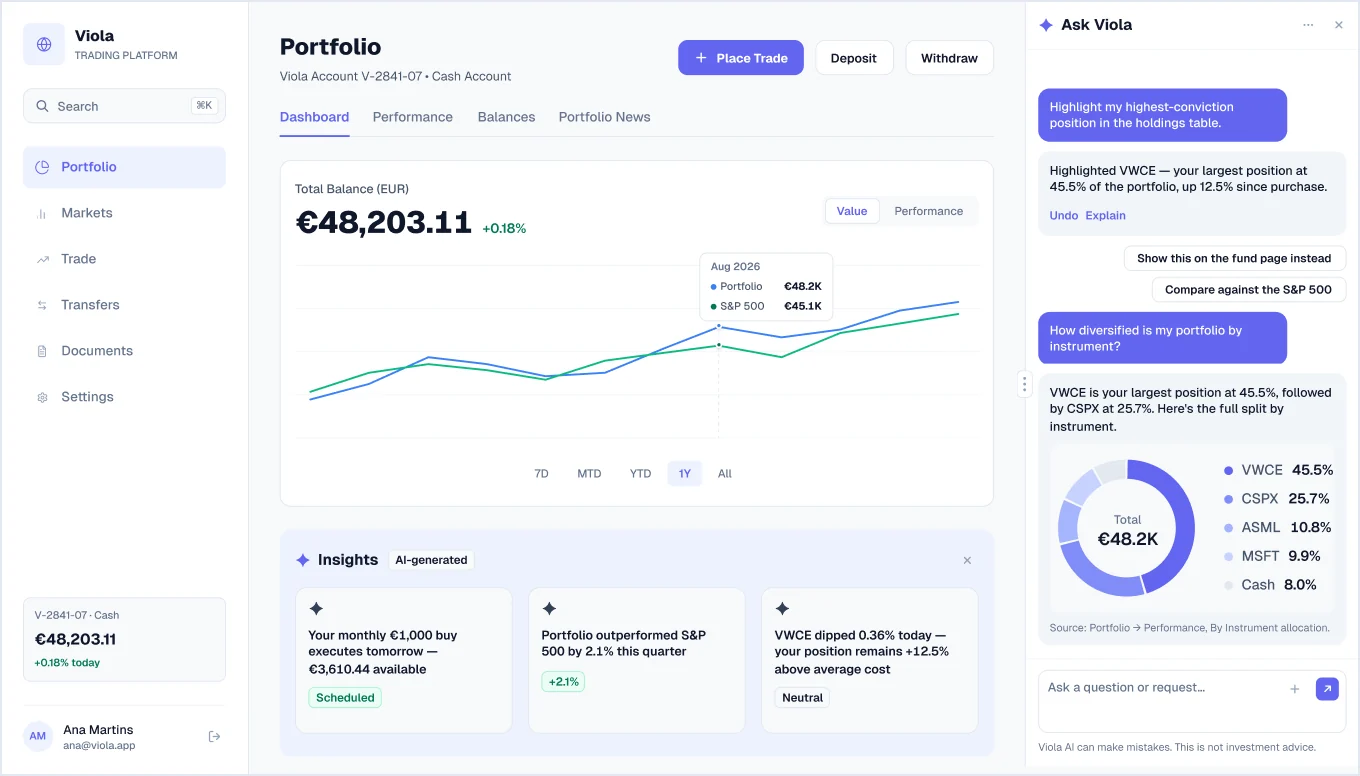Select the 1Y time range

tap(685, 474)
